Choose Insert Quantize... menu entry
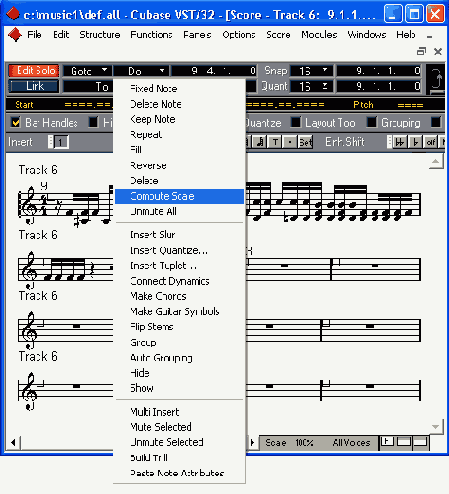This screenshot has width=449, height=494. (179, 250)
